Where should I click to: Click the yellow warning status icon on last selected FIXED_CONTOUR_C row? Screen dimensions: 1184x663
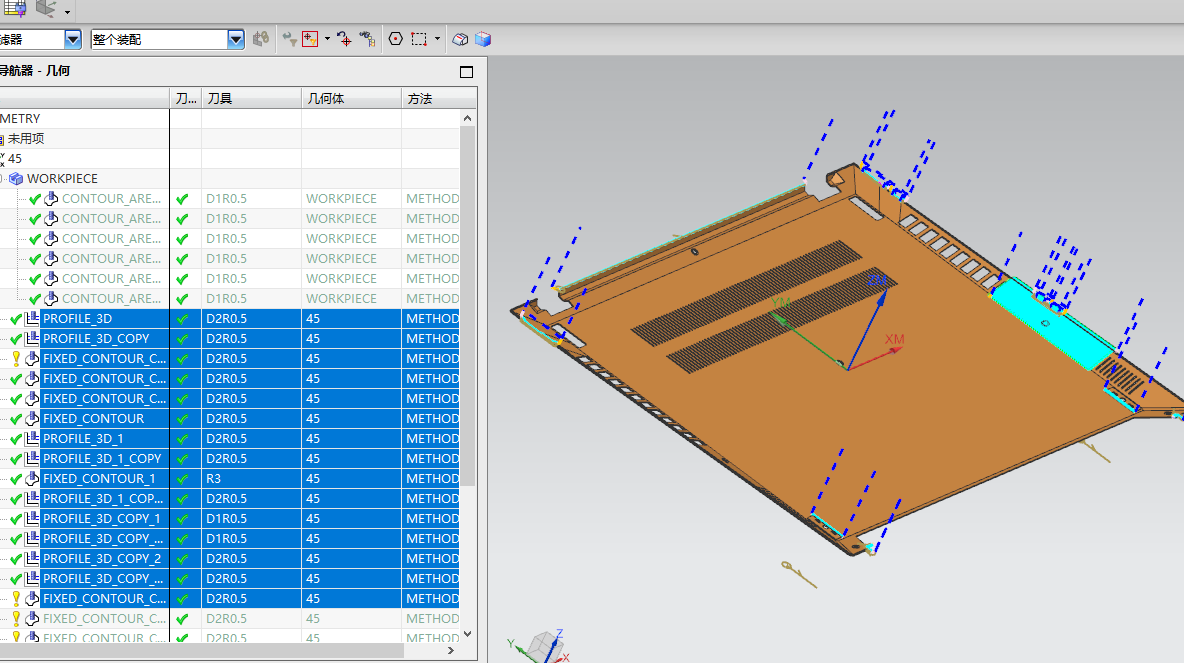(16, 599)
